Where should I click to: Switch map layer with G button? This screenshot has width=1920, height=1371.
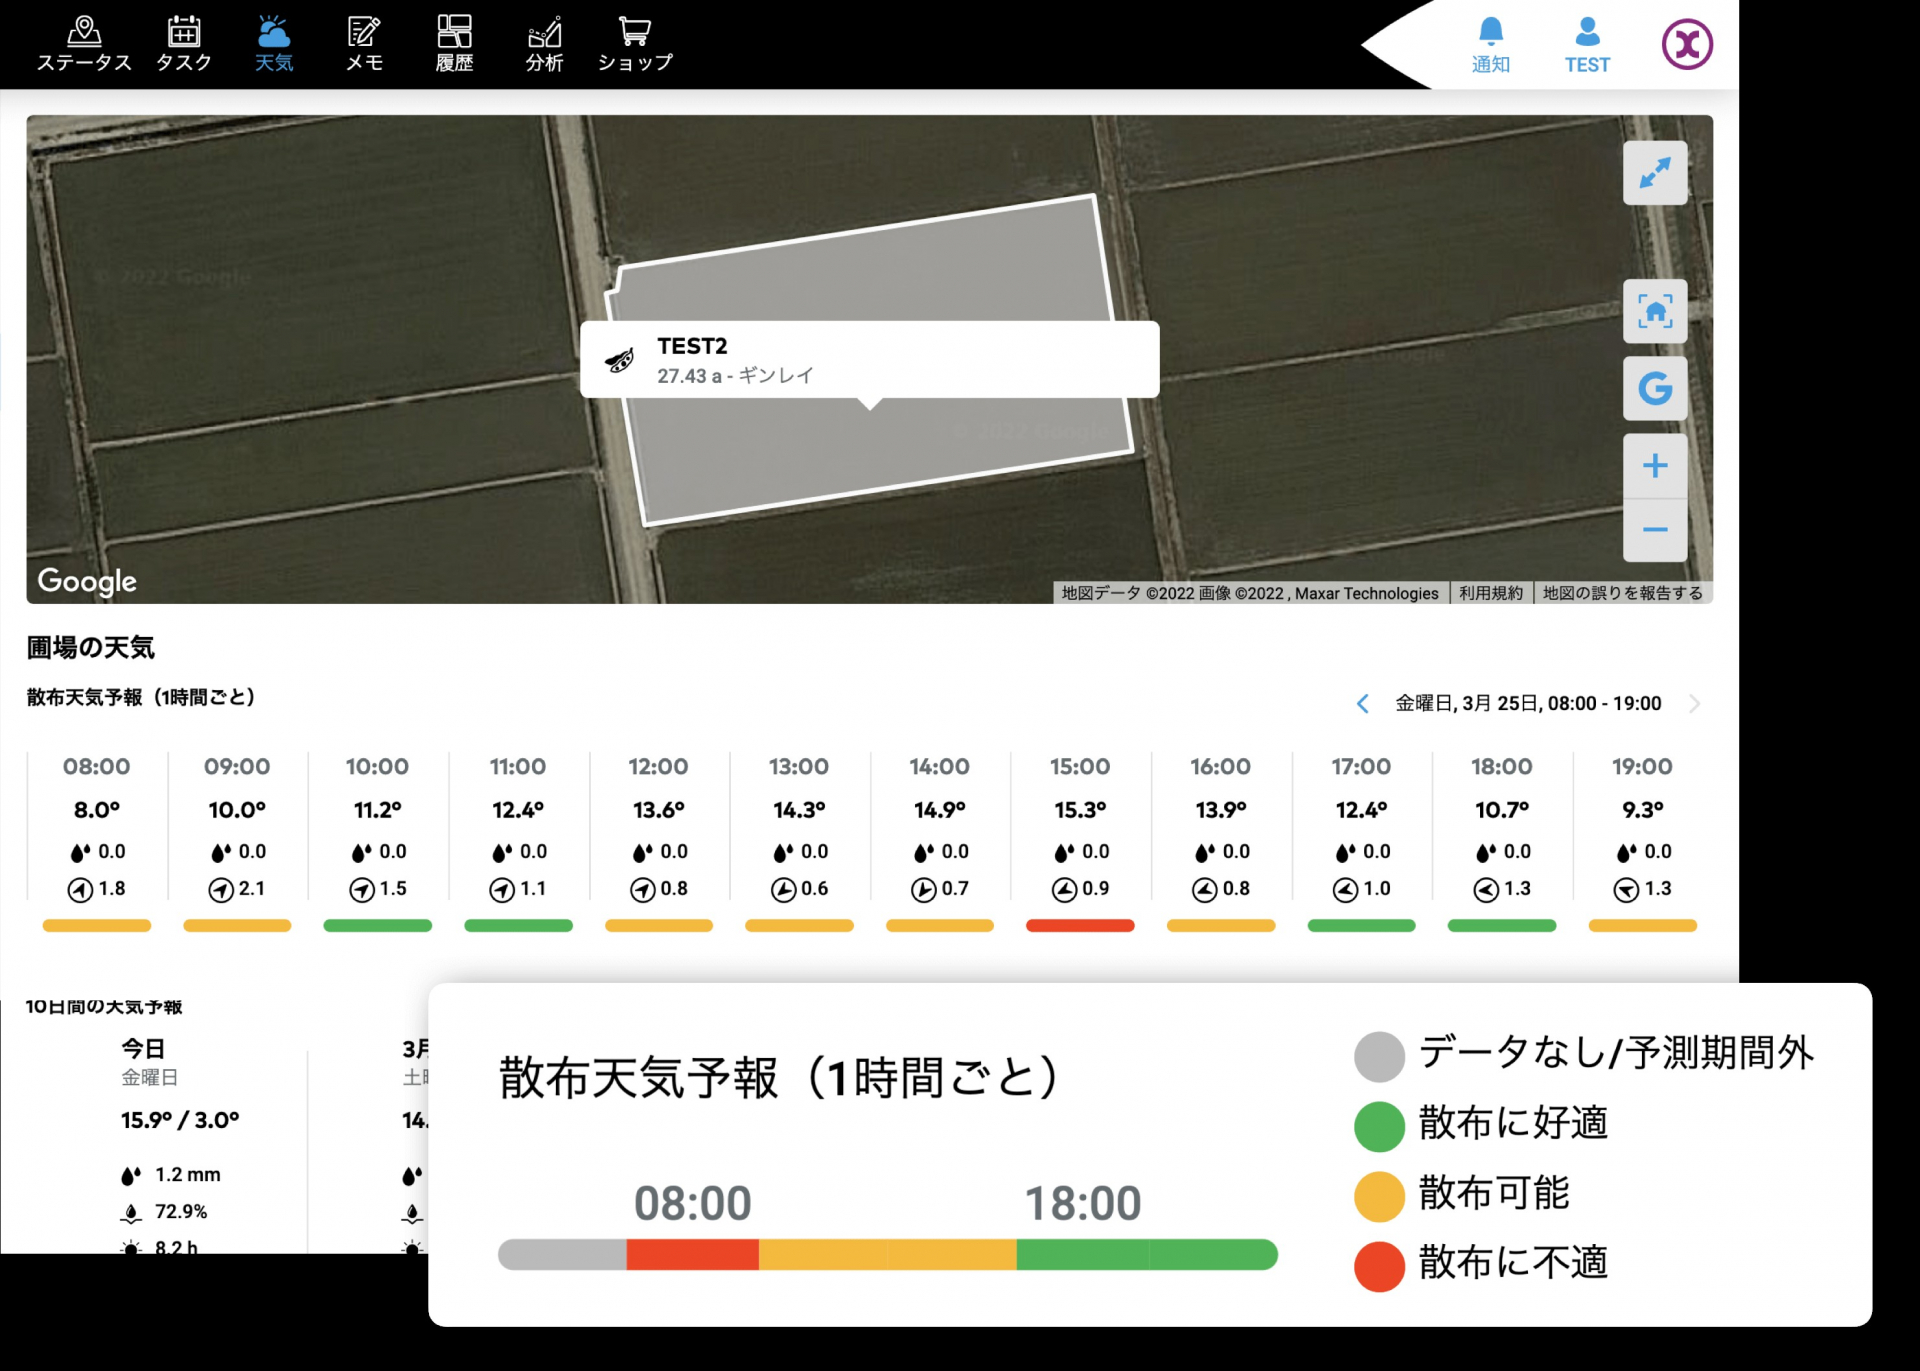(1655, 388)
